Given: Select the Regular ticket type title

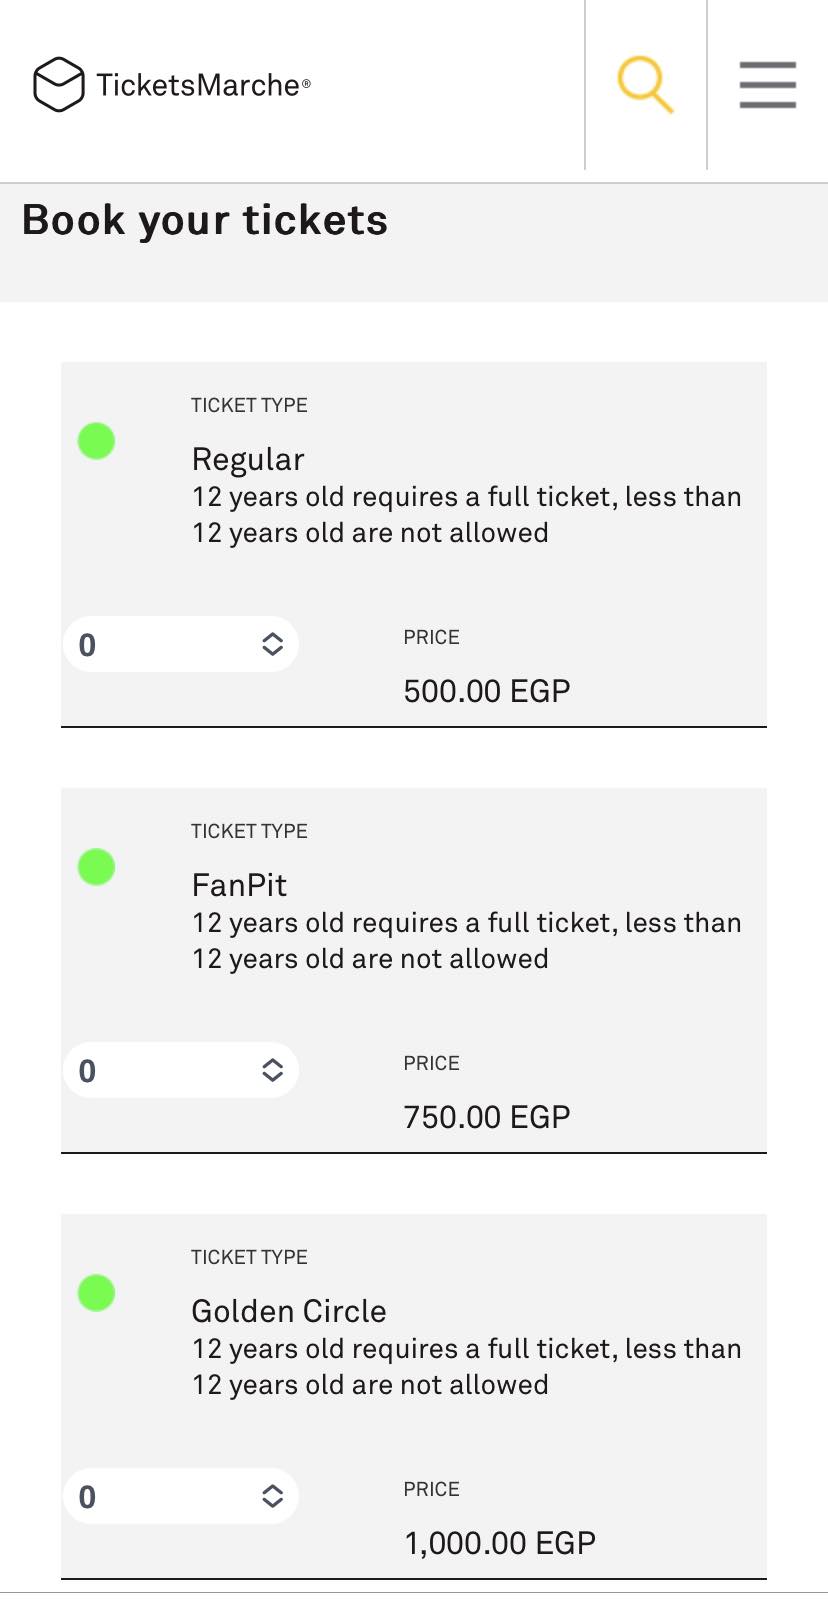Looking at the screenshot, I should [248, 459].
